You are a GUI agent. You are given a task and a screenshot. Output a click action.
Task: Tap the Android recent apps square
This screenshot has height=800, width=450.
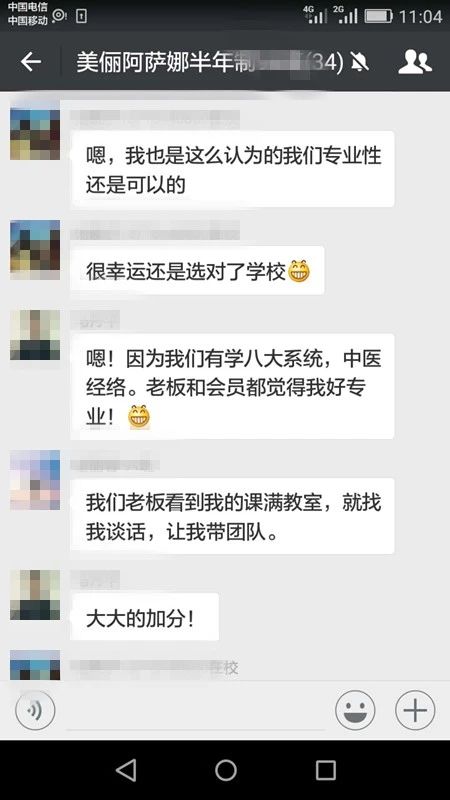point(326,770)
